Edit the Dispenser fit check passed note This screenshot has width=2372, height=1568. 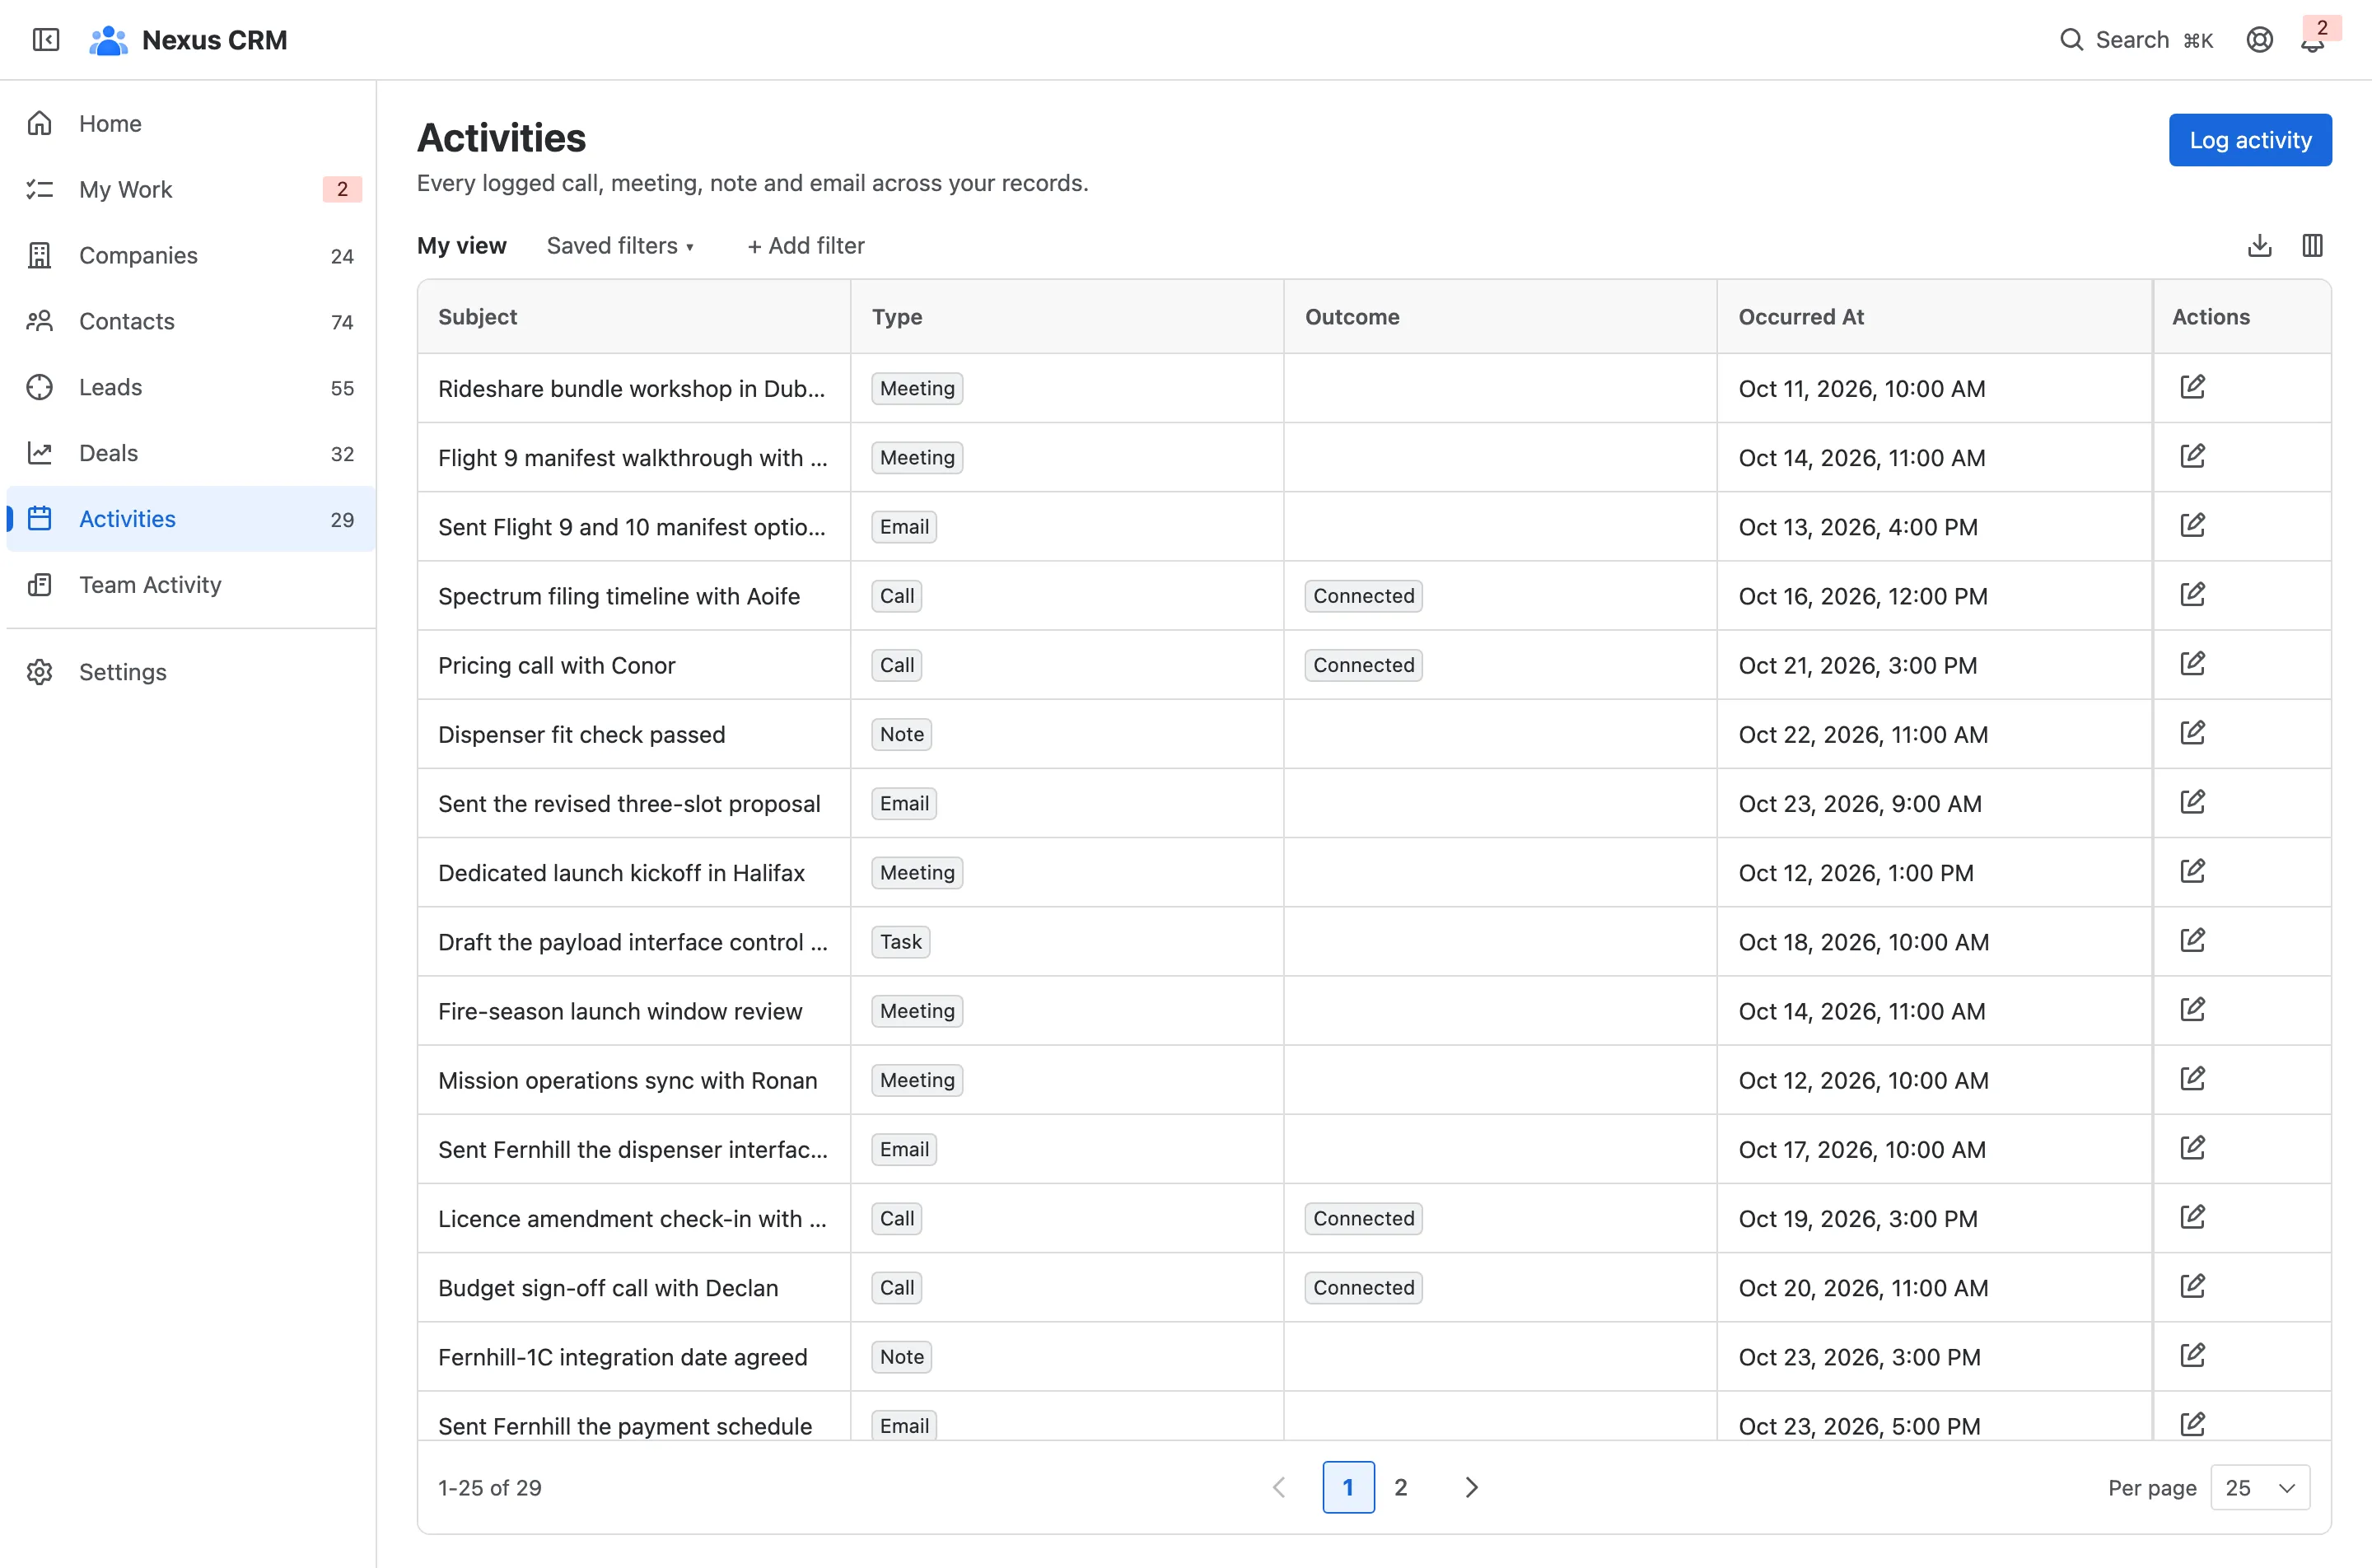coord(2192,733)
